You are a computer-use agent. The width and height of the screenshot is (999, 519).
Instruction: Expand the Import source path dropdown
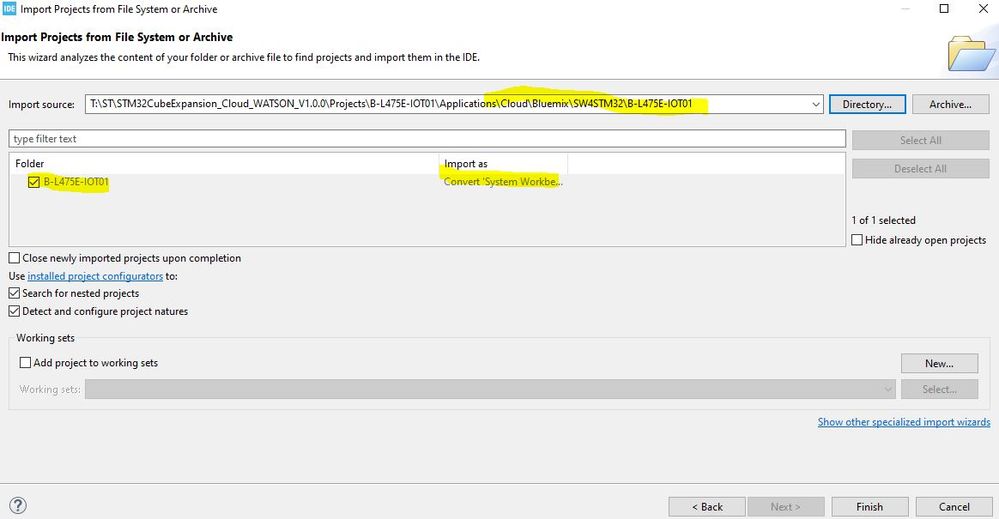tap(816, 104)
